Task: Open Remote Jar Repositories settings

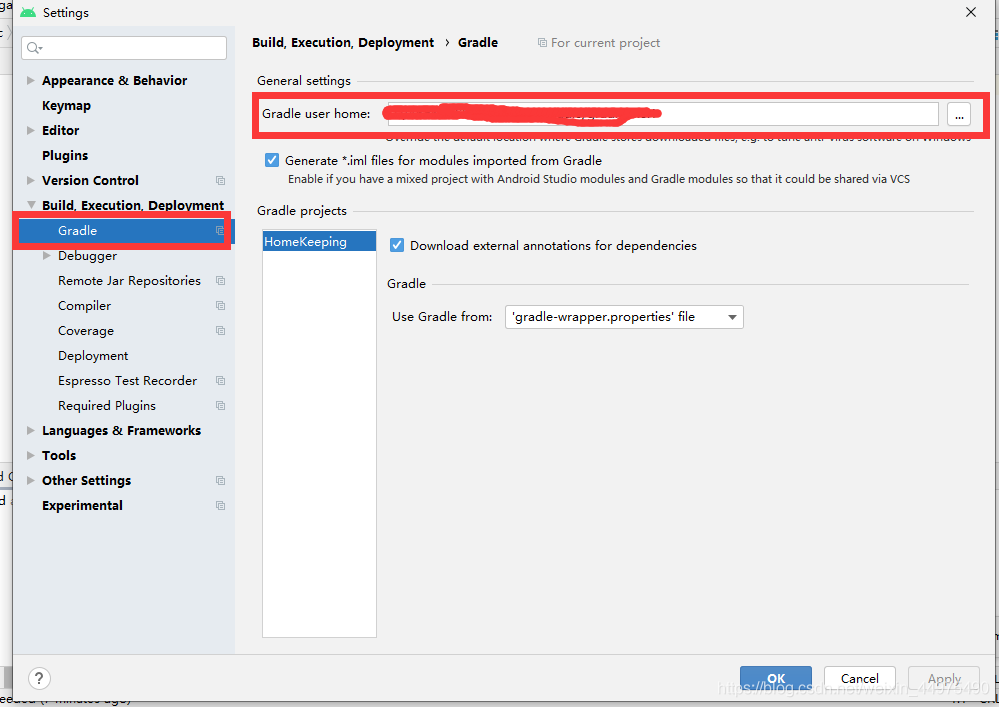Action: [129, 281]
